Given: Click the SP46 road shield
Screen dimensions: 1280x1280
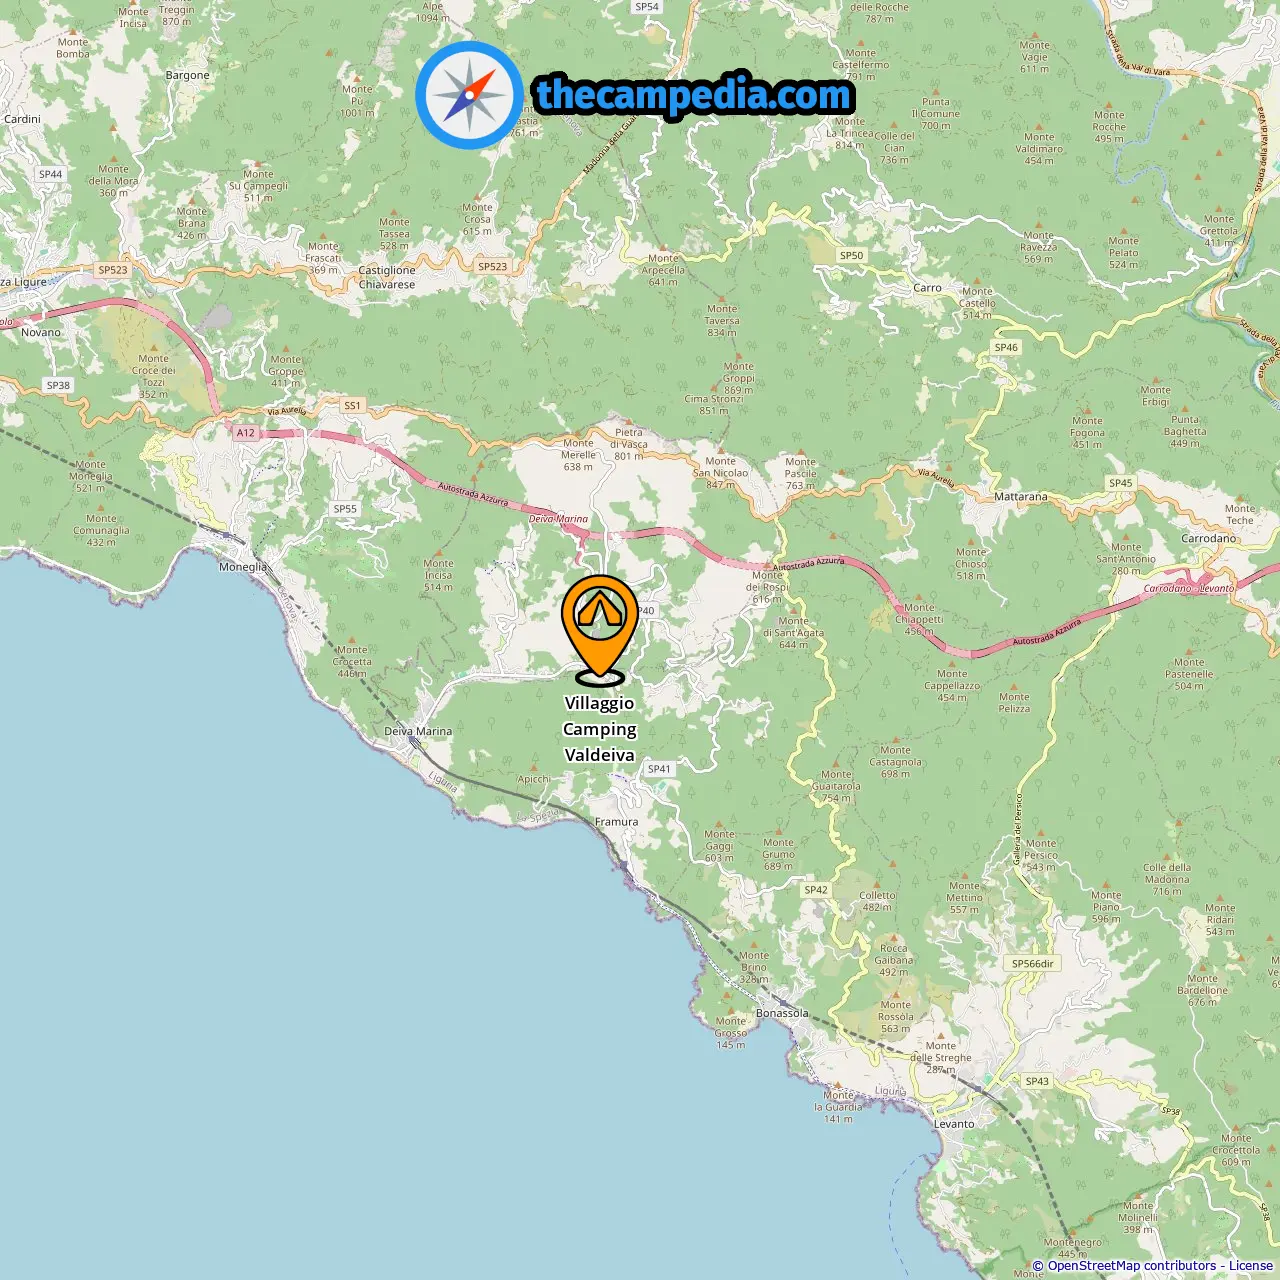Looking at the screenshot, I should click(1006, 348).
